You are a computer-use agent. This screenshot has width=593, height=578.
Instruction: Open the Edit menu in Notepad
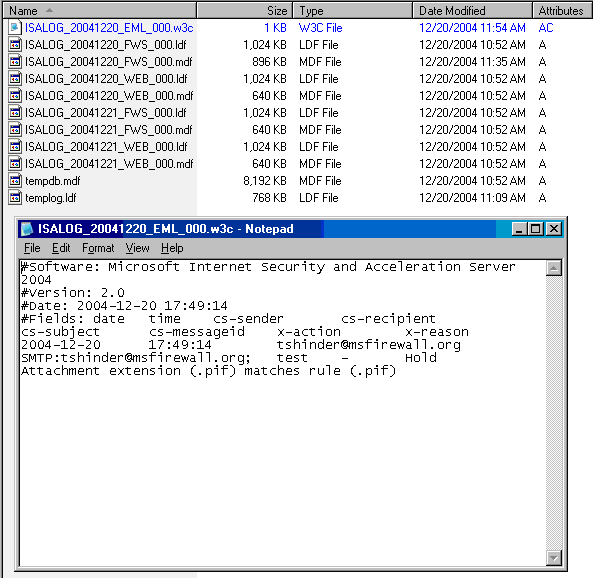point(61,248)
